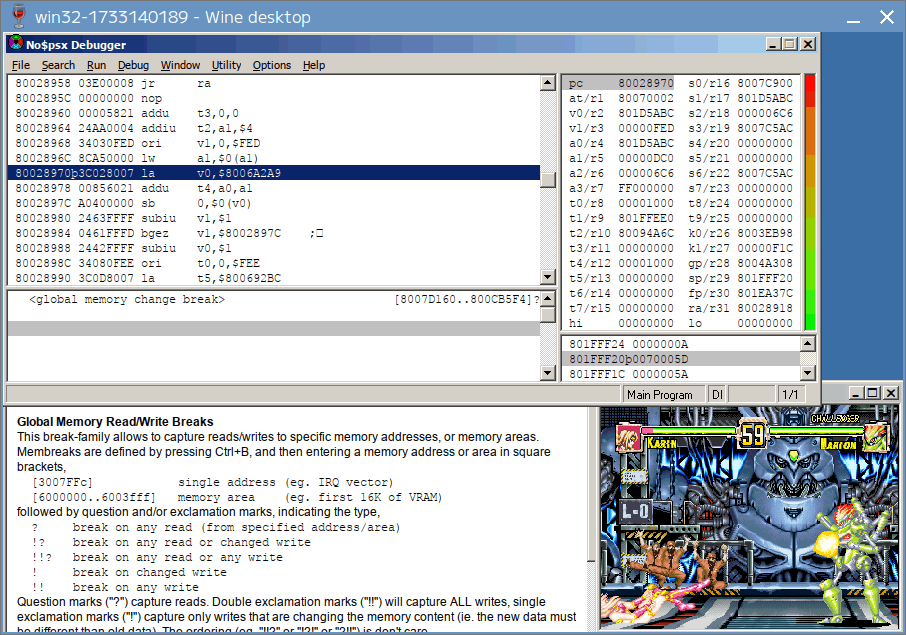The height and width of the screenshot is (635, 906).
Task: Minimize the game display window
Action: click(856, 393)
